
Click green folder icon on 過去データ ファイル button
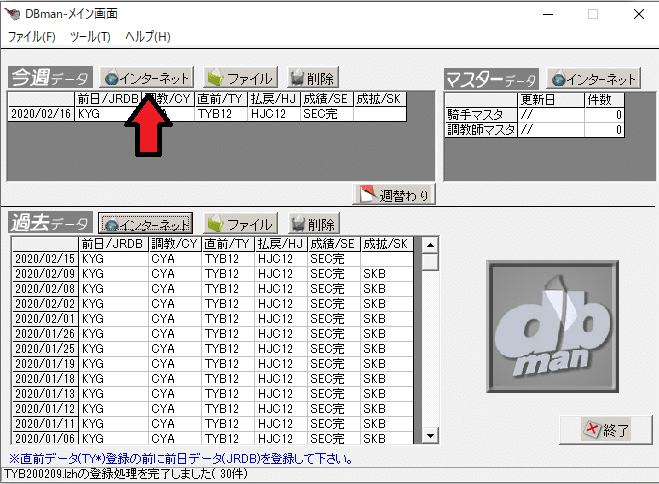[x=216, y=223]
